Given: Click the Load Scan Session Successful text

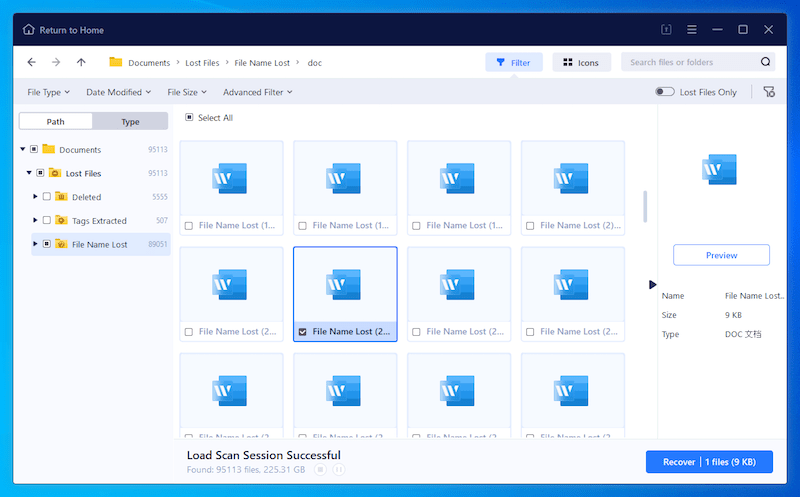Looking at the screenshot, I should click(x=263, y=455).
